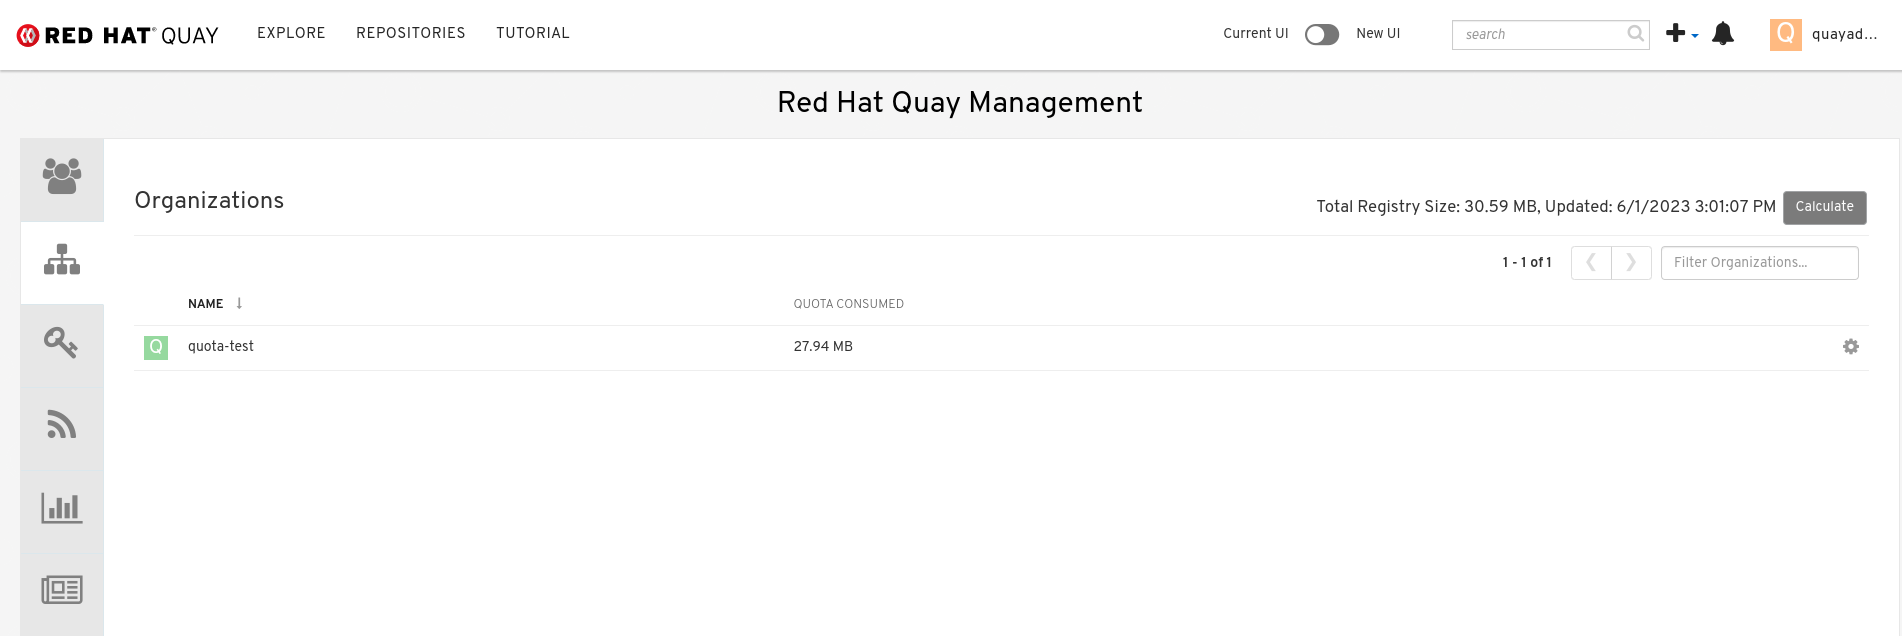
Task: Toggle switch between Current UI and New UI
Action: pos(1321,34)
